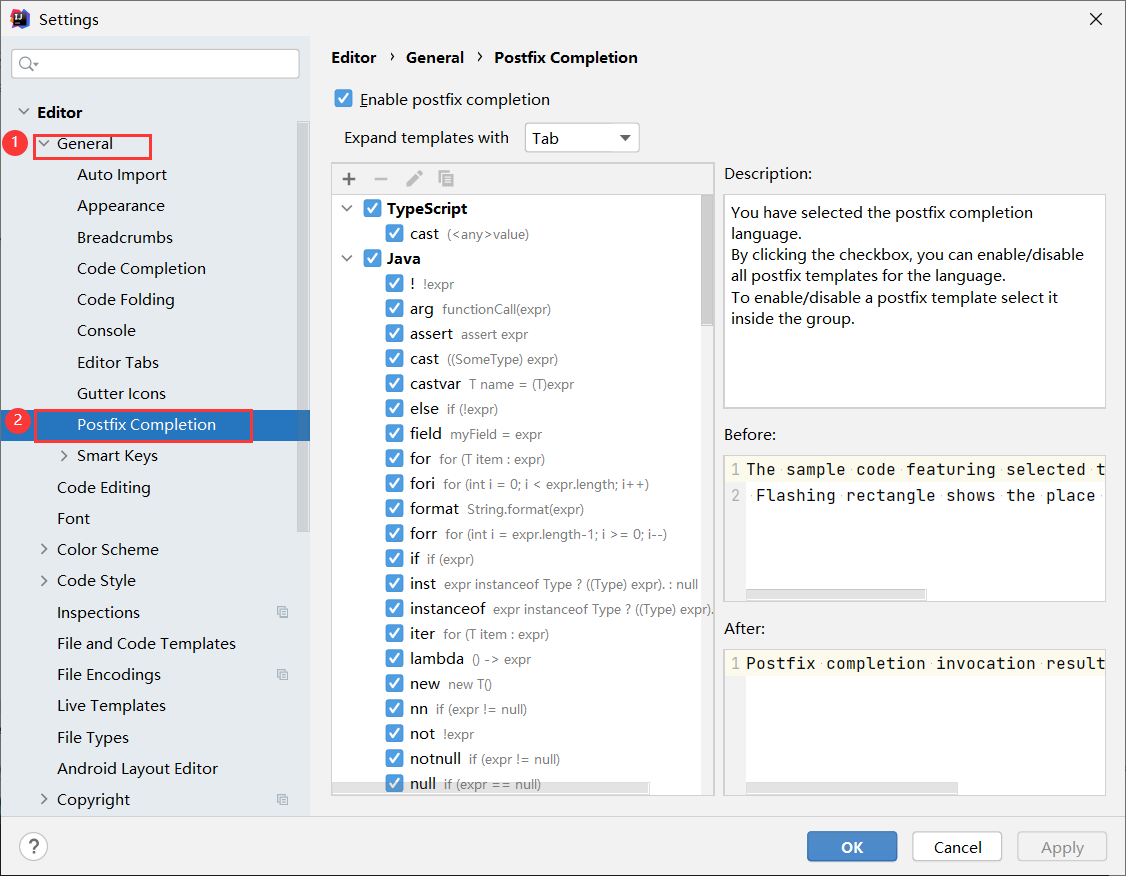
Task: Click the OK button
Action: pyautogui.click(x=852, y=847)
